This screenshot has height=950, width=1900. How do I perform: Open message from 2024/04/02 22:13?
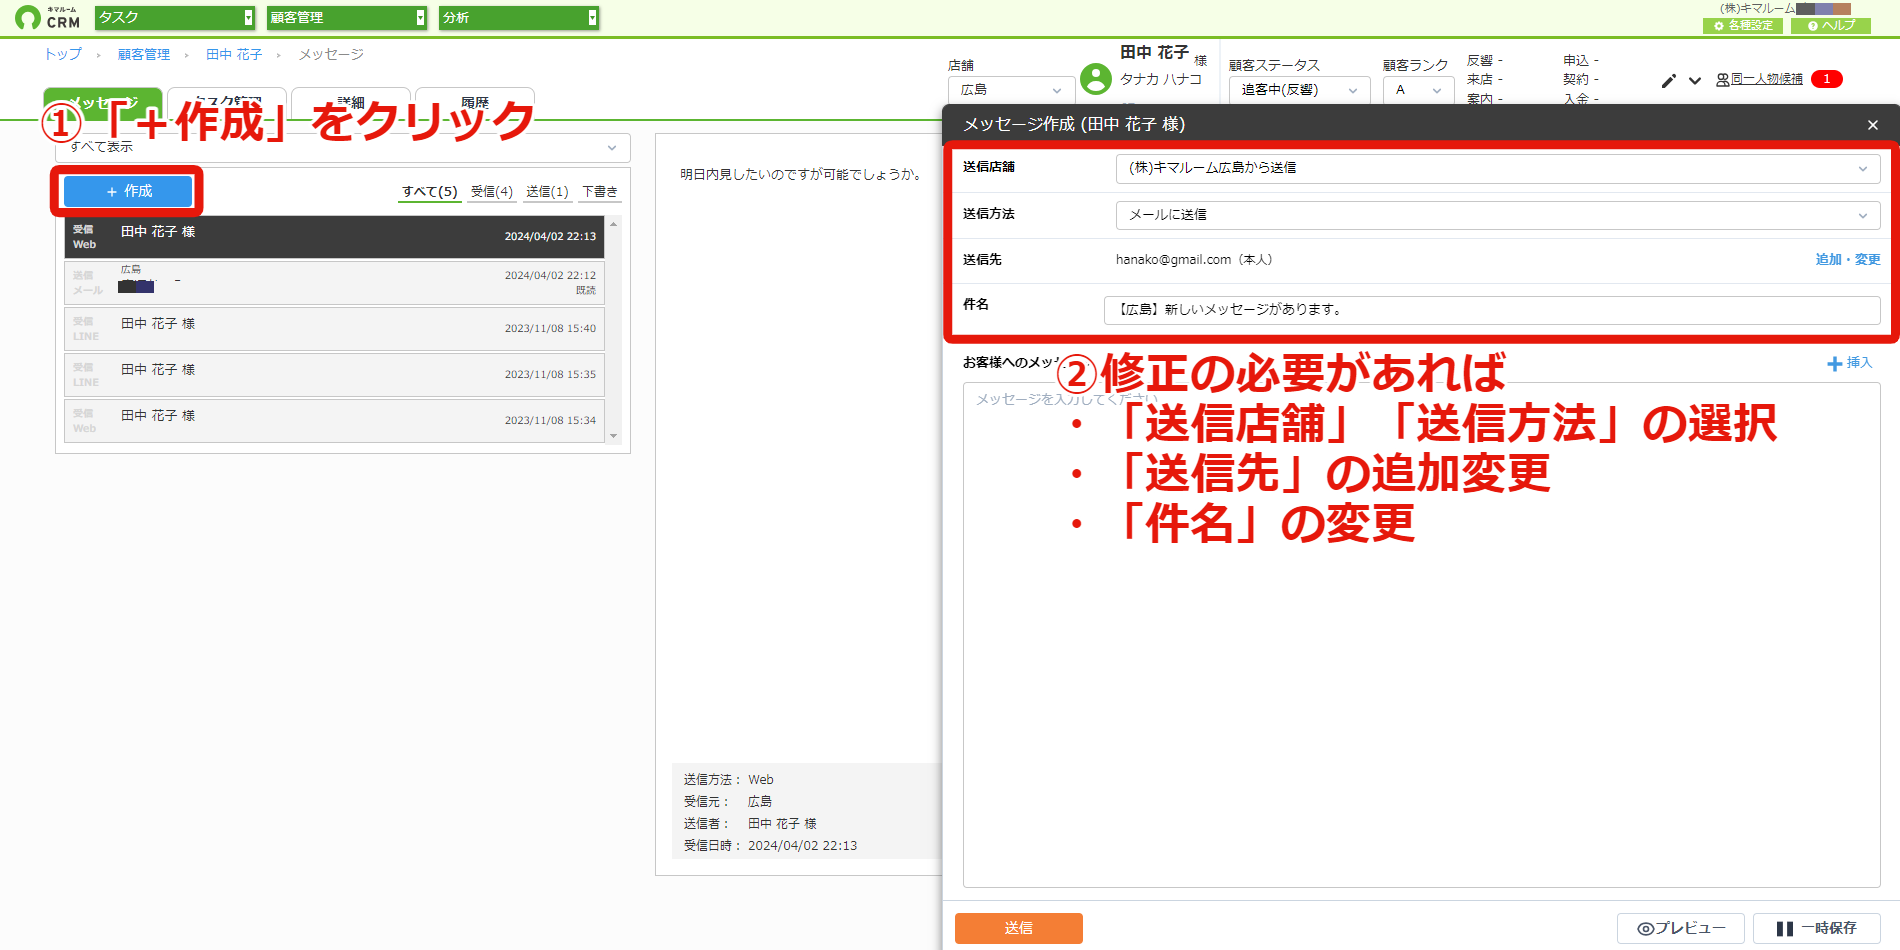pos(335,237)
